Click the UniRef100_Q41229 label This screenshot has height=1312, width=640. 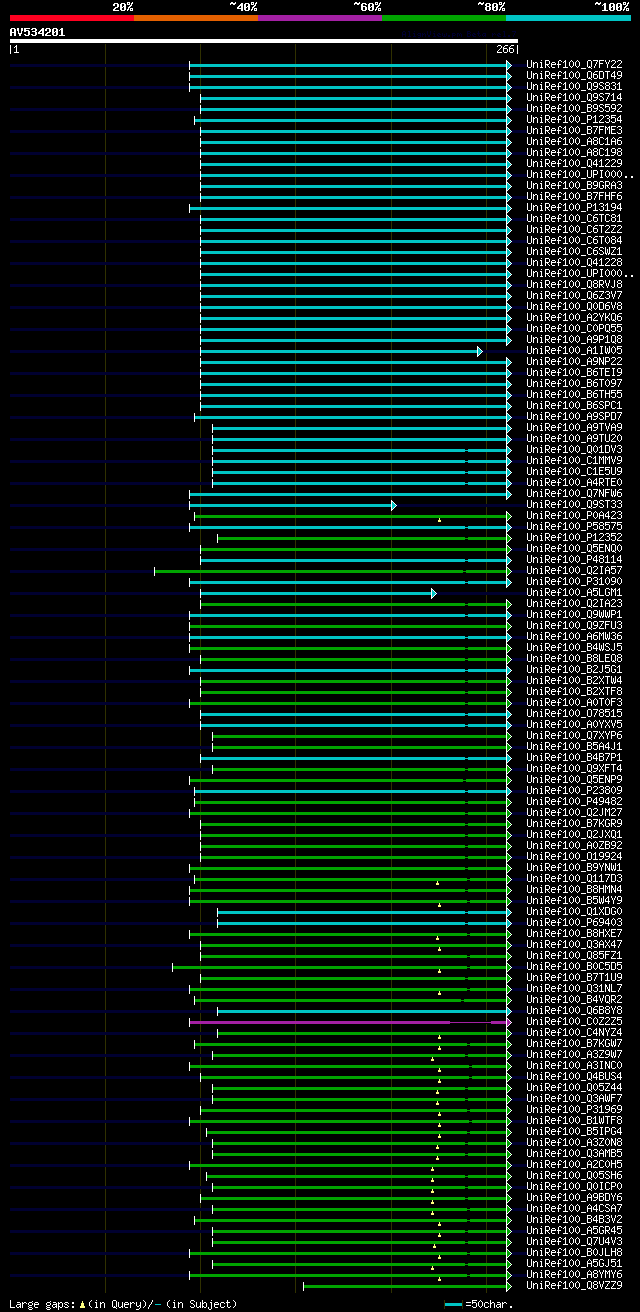pyautogui.click(x=575, y=163)
